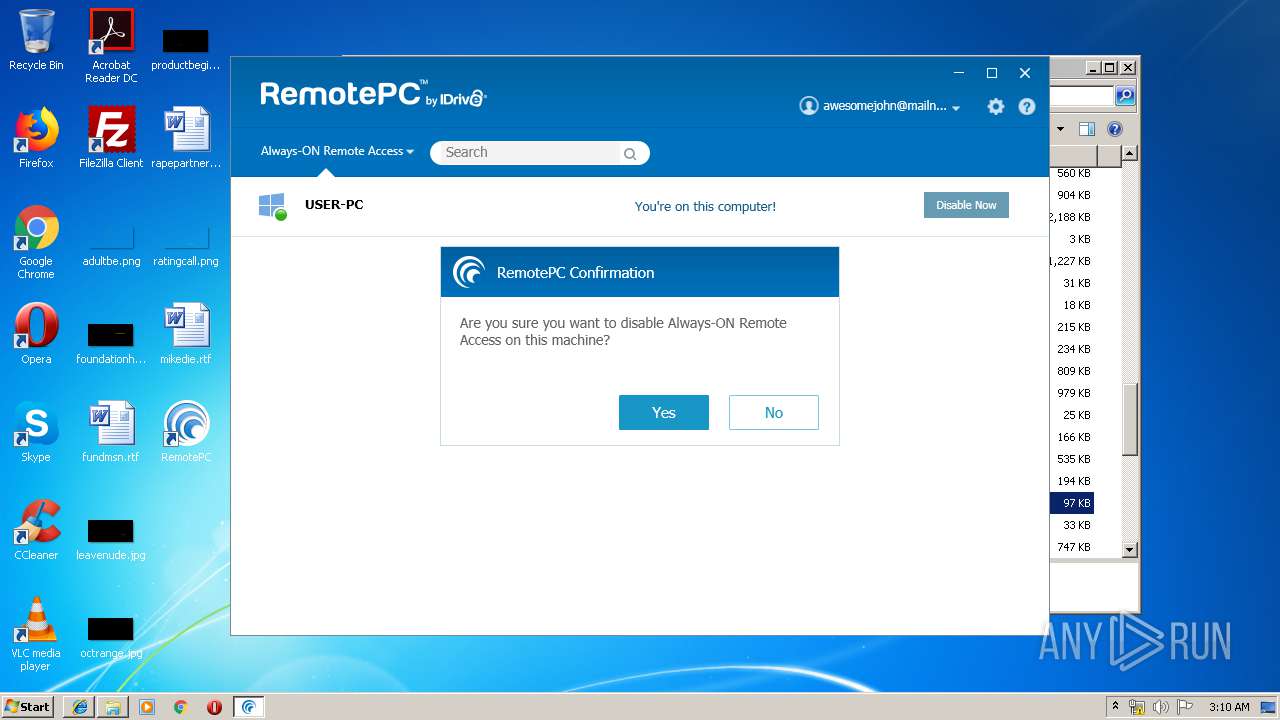Screen dimensions: 1280x720
Task: Click Explorer preview pane icon
Action: coord(1087,129)
